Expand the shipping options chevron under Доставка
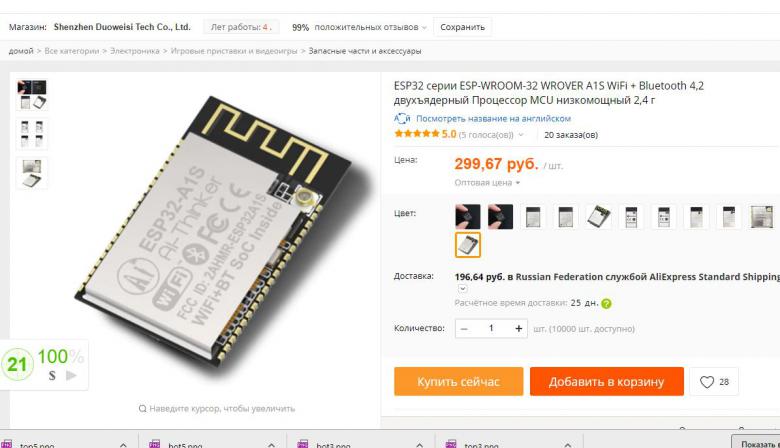This screenshot has width=780, height=448. [x=462, y=288]
